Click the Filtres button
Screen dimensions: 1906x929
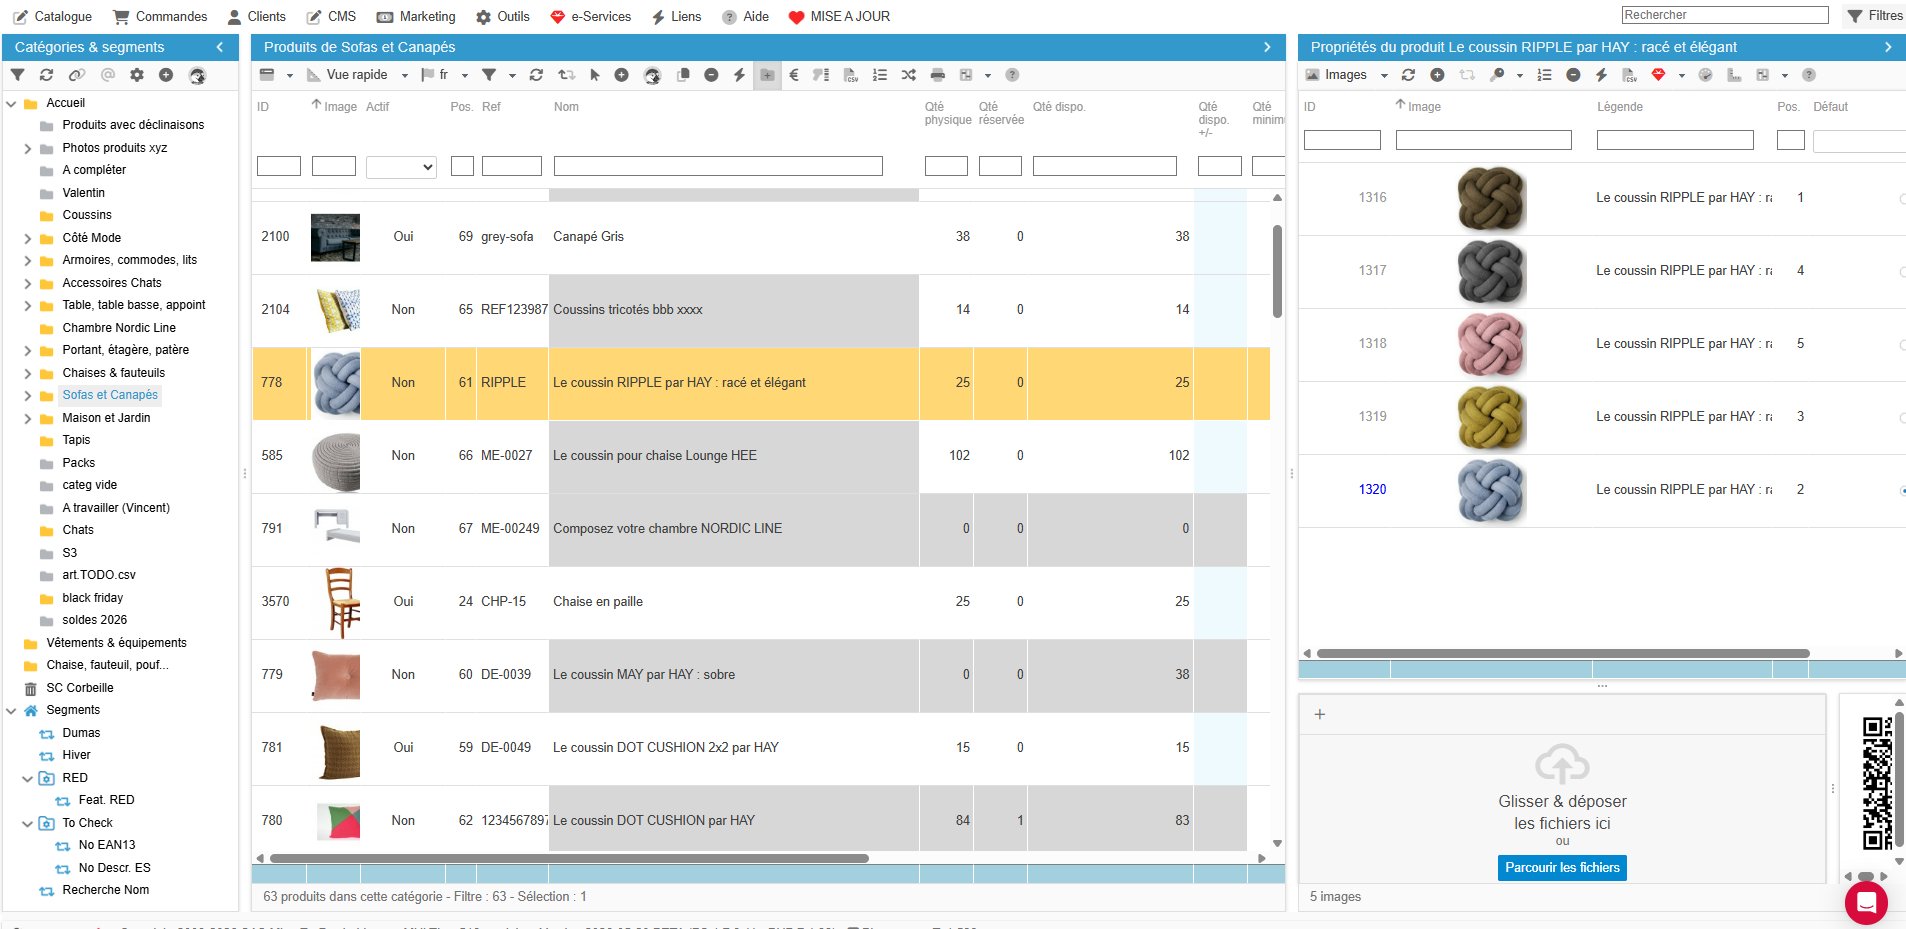[1874, 16]
